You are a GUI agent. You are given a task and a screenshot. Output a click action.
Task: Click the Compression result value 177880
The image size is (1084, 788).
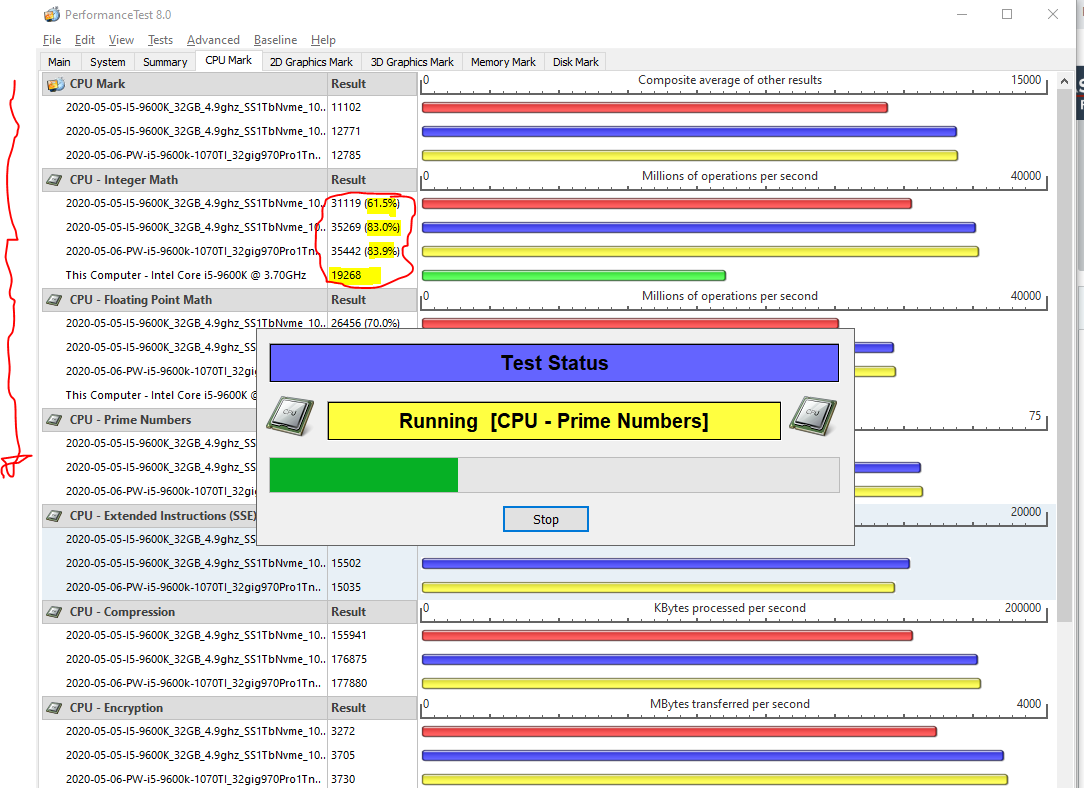coord(349,684)
